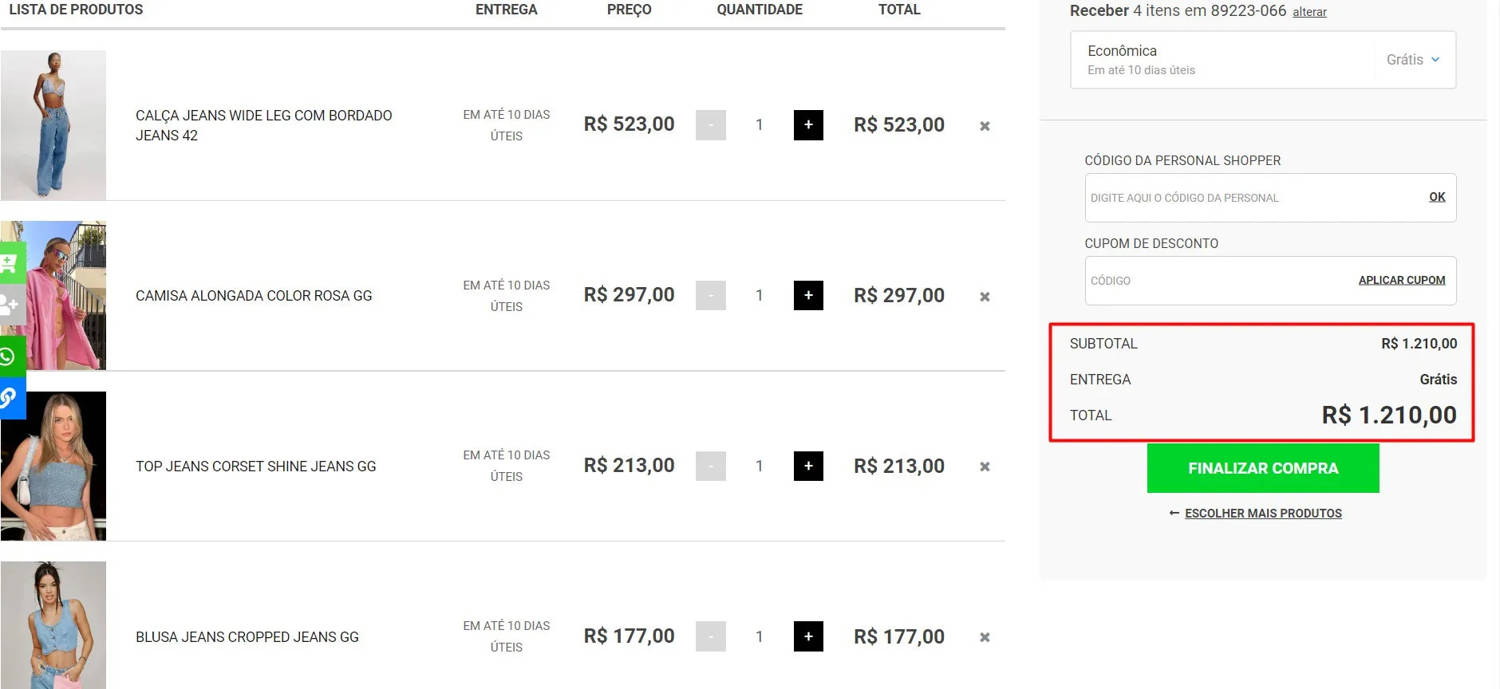Open the WhatsApp share icon
The width and height of the screenshot is (1500, 689).
tap(11, 357)
